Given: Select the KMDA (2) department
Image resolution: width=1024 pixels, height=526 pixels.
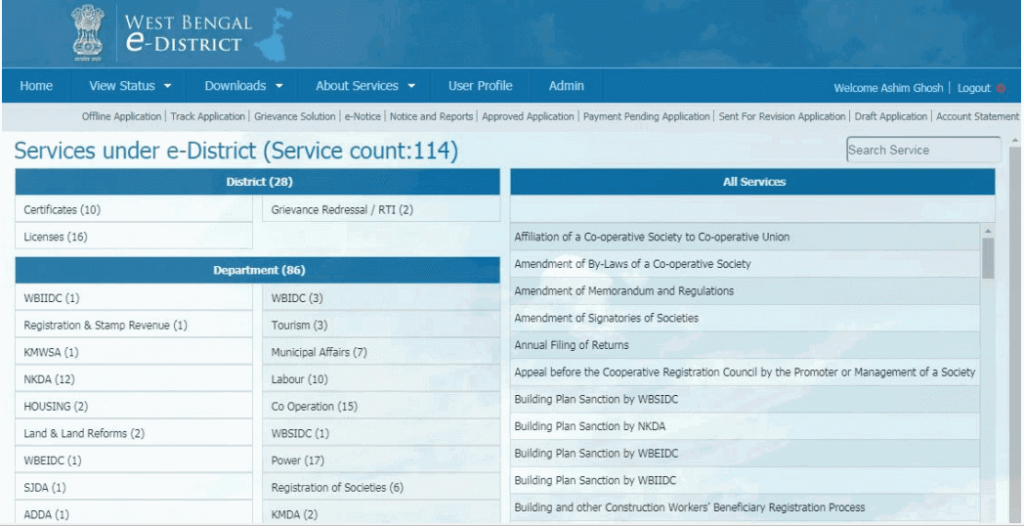Looking at the screenshot, I should [381, 514].
